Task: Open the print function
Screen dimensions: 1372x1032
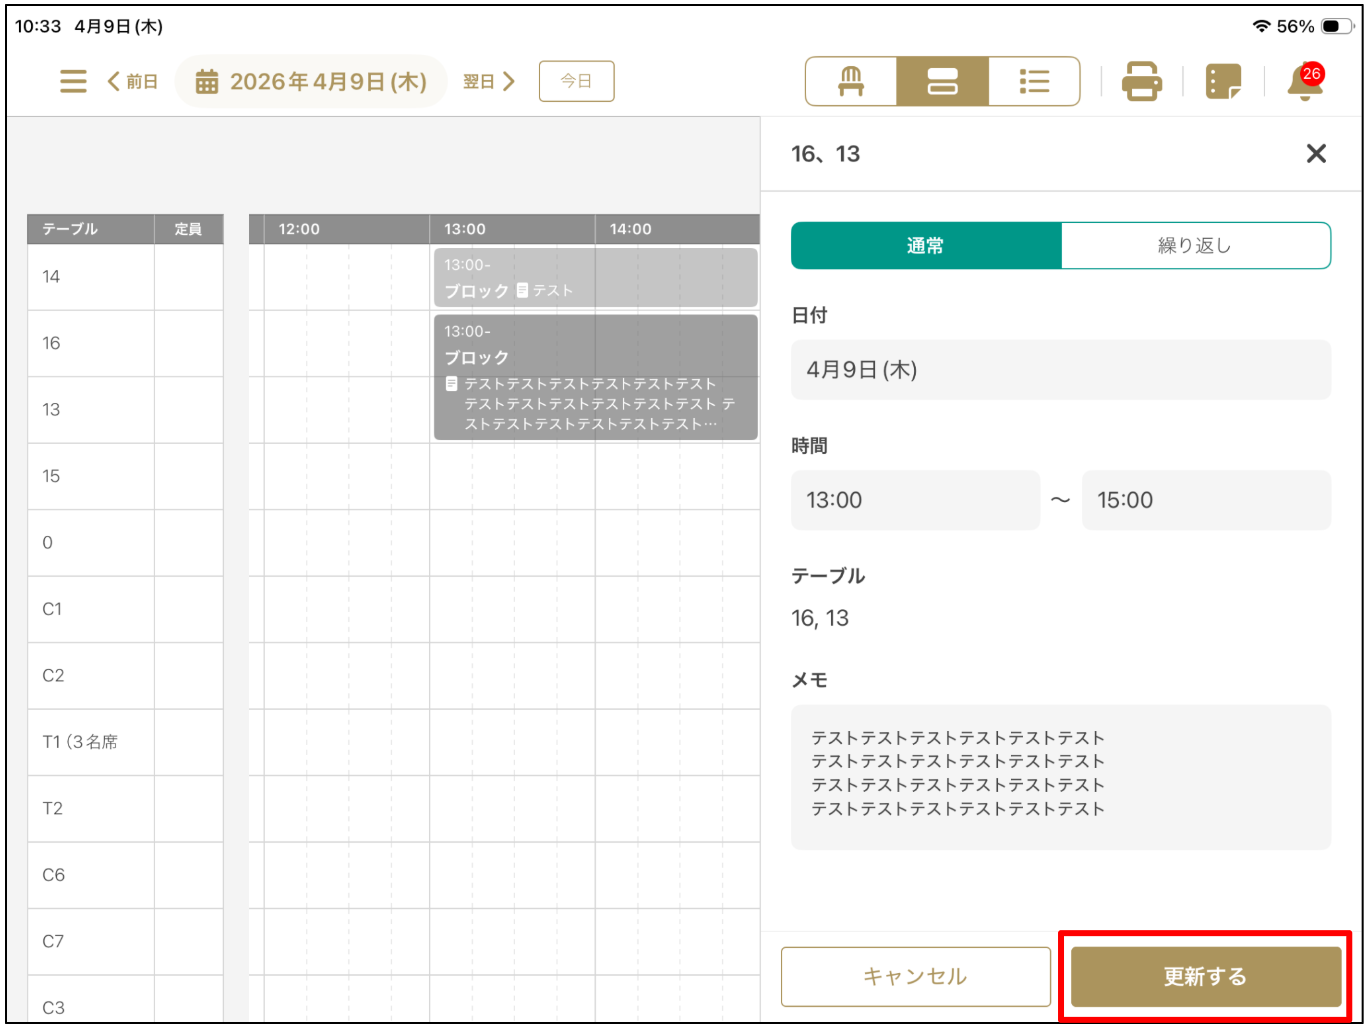Action: (1141, 81)
